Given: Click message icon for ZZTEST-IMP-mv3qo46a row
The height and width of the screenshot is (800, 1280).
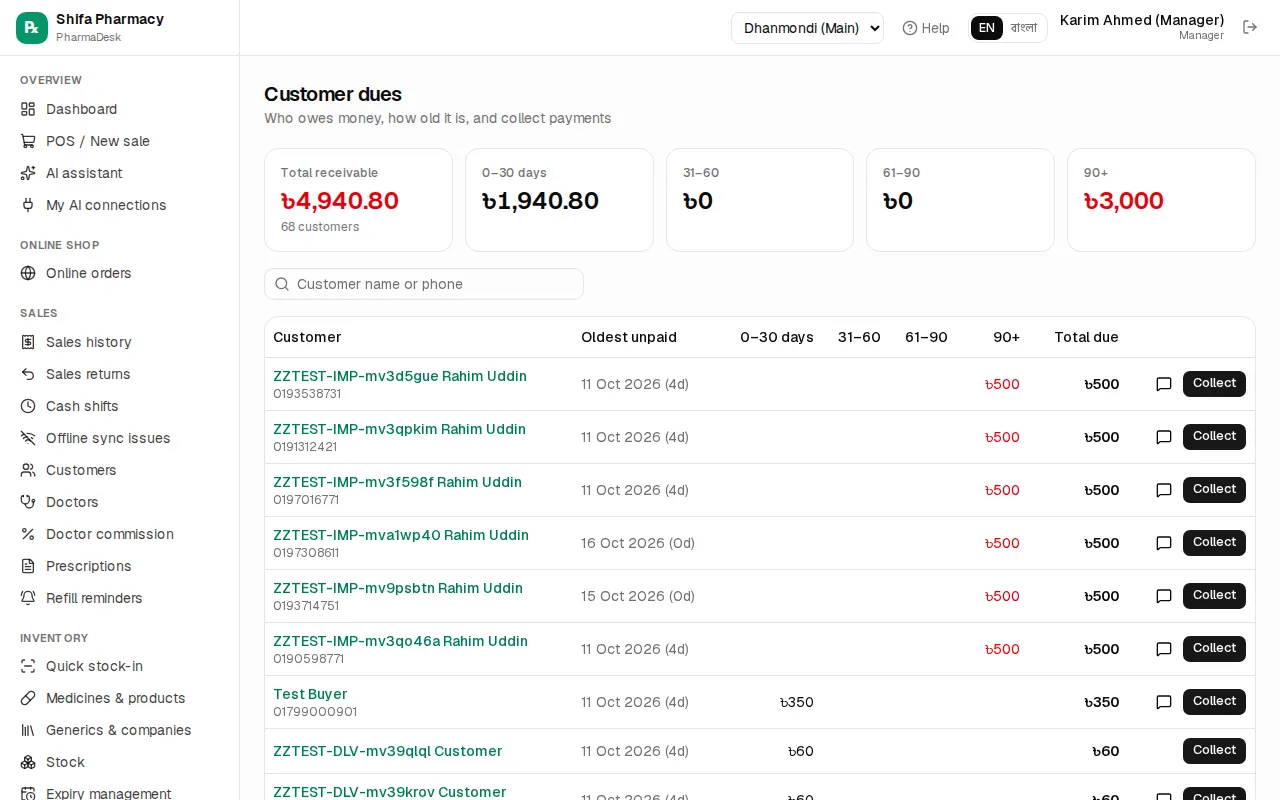Looking at the screenshot, I should (1164, 649).
